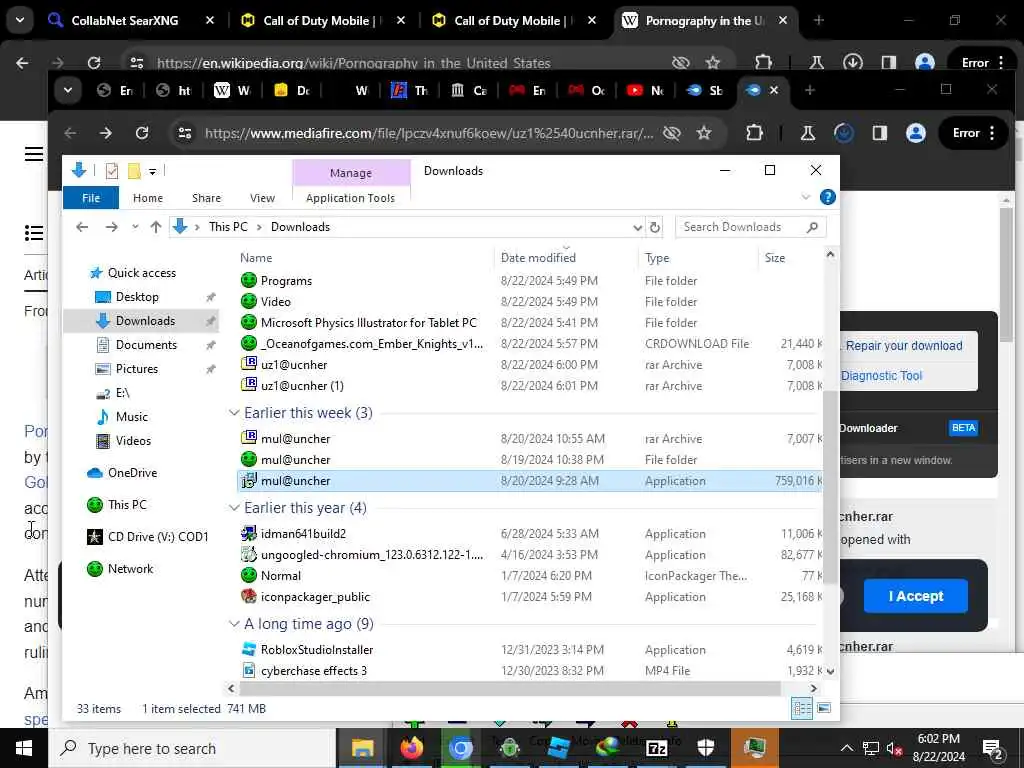Open the View ribbon tab
Image resolution: width=1024 pixels, height=768 pixels.
click(x=263, y=198)
